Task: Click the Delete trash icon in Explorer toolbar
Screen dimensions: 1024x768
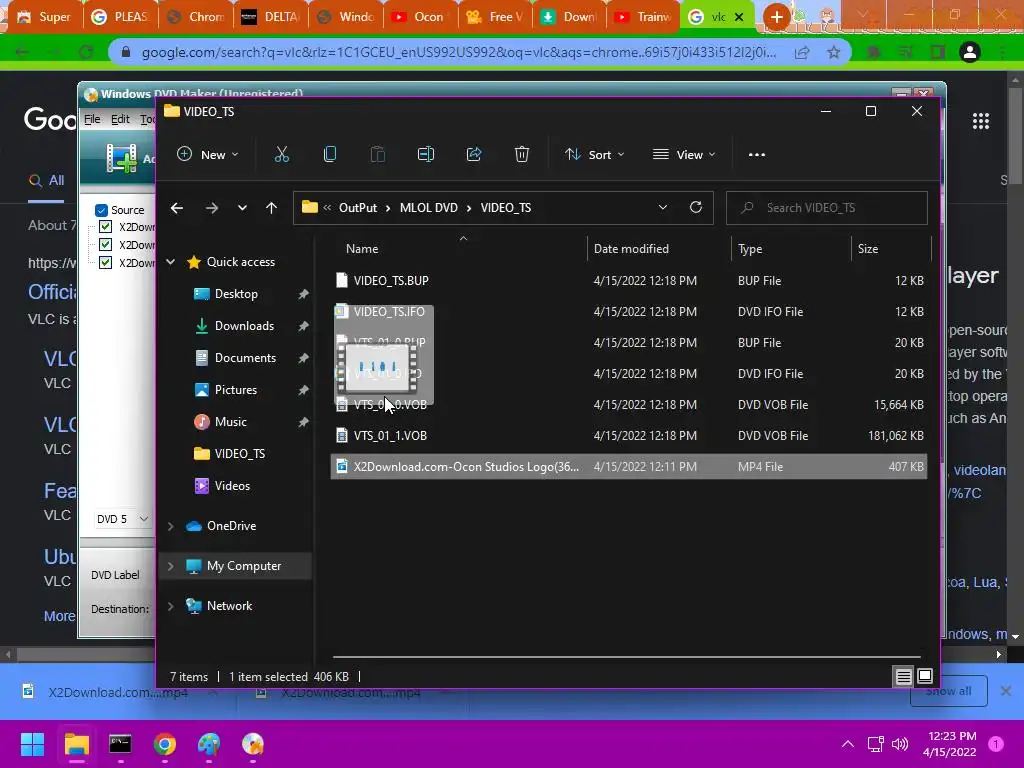Action: 521,155
